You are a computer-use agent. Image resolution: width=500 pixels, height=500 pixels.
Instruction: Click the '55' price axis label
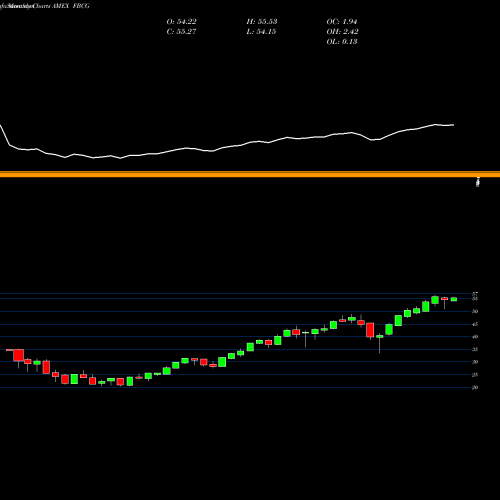475,299
